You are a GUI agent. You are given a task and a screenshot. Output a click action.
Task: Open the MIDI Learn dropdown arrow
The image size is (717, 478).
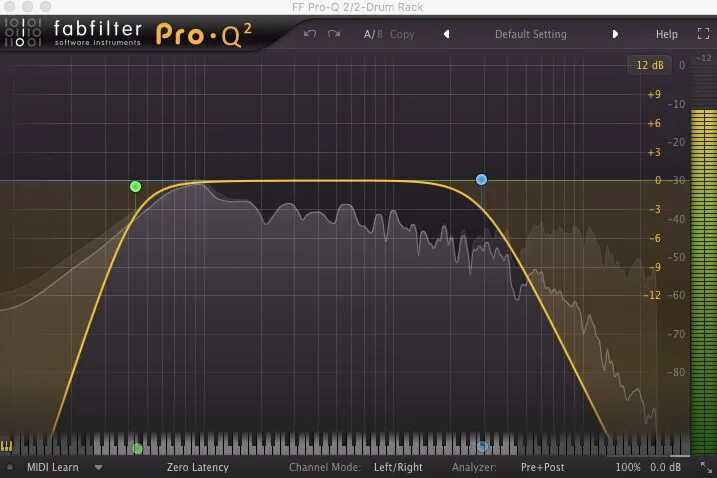[98, 467]
